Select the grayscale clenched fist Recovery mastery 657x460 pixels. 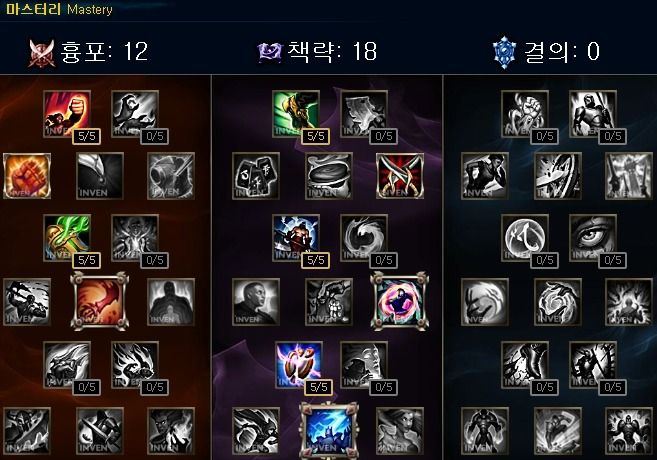pos(525,114)
